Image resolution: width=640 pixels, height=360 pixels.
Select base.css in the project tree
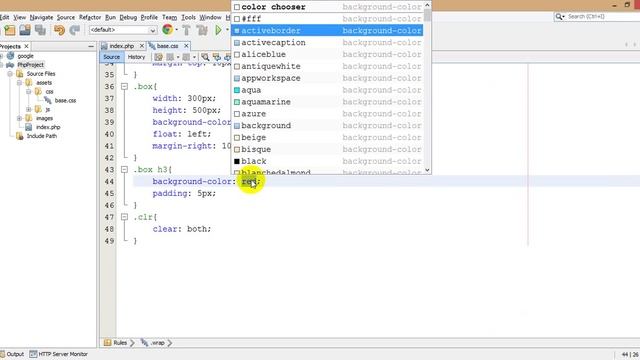[65, 100]
